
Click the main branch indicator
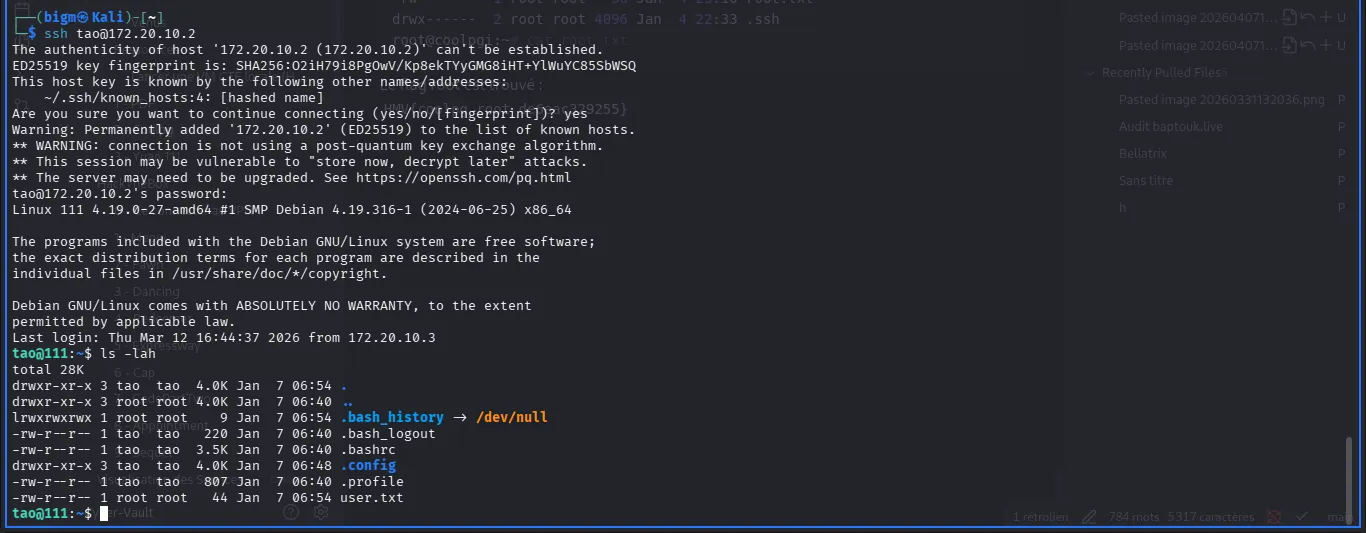[1339, 517]
